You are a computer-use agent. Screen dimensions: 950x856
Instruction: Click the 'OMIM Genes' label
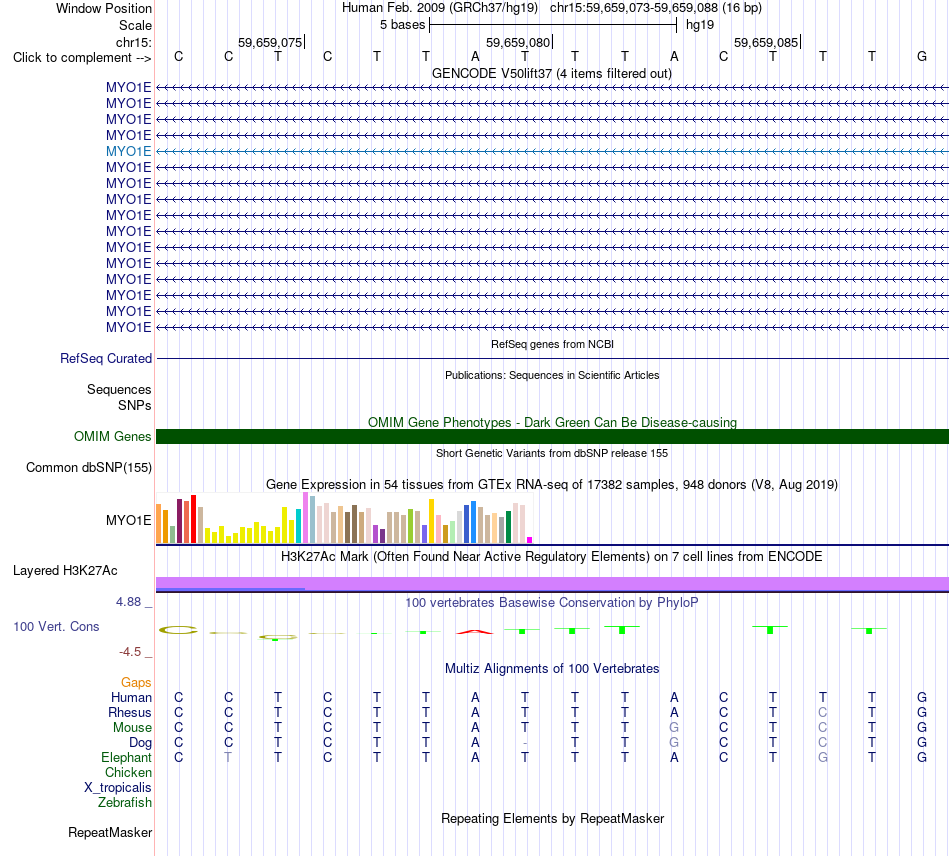pyautogui.click(x=112, y=437)
